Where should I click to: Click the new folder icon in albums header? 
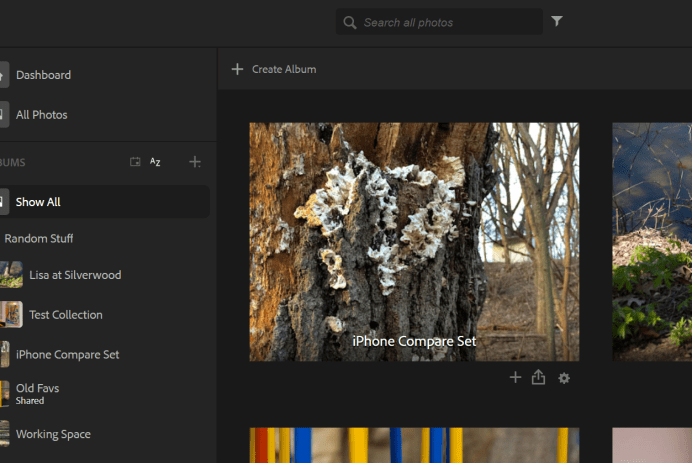135,162
